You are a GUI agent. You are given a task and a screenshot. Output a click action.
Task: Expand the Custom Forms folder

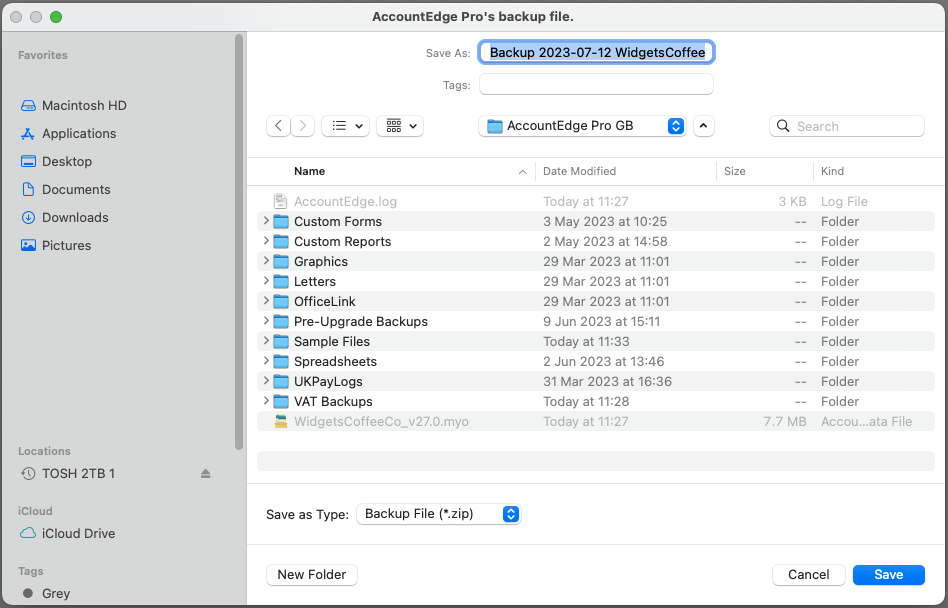tap(265, 221)
